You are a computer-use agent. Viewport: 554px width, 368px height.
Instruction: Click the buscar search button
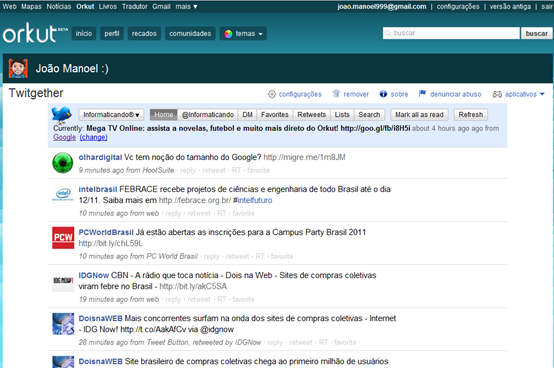(536, 33)
